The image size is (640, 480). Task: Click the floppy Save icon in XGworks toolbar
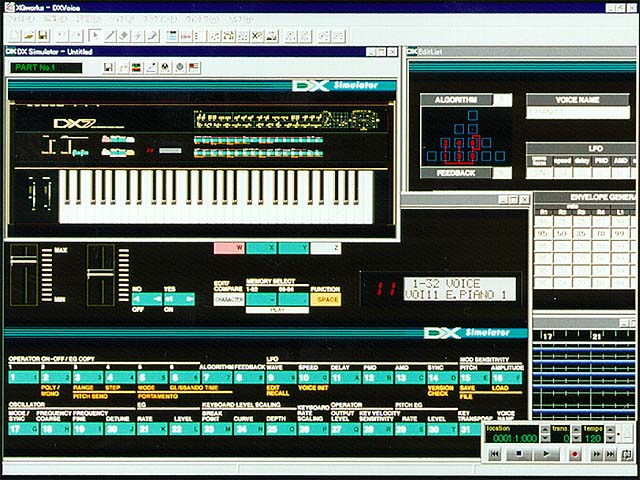(x=43, y=36)
